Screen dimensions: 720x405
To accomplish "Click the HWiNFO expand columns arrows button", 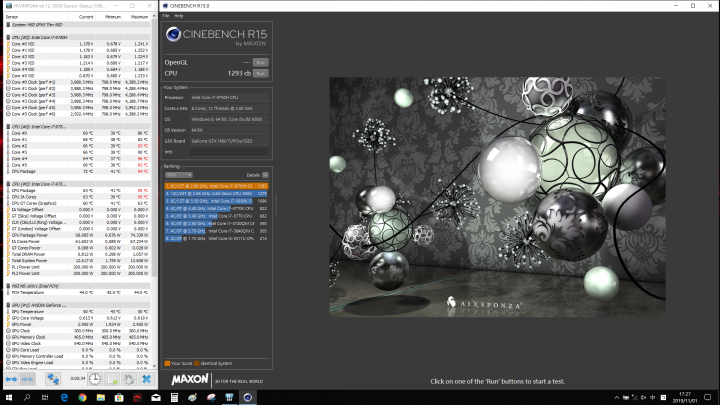I will pos(13,379).
